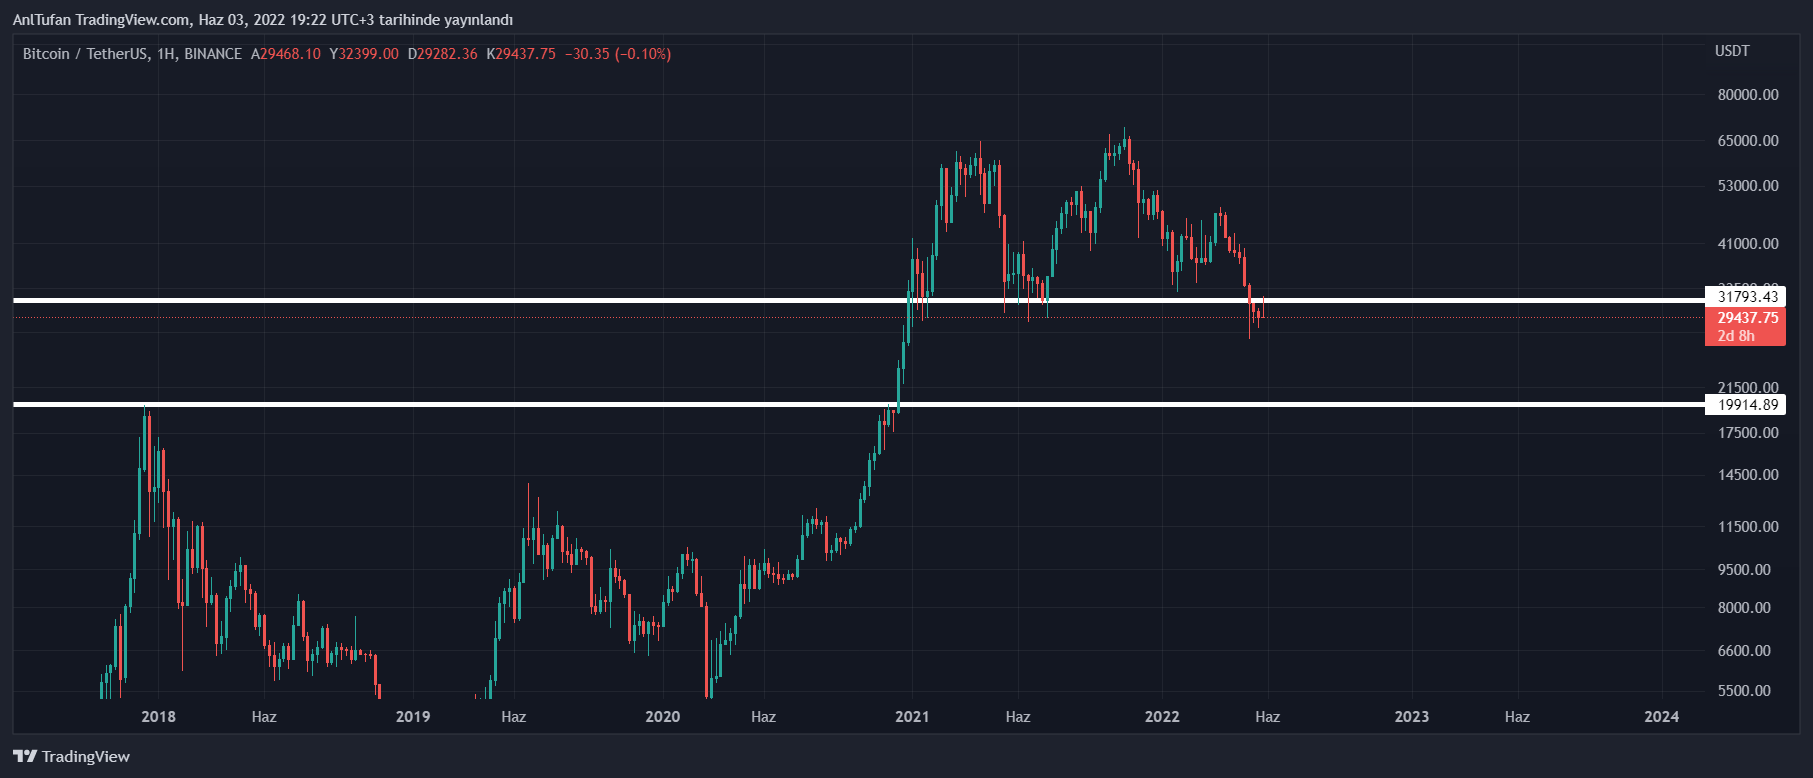Click the USDT currency label
Screen dimensions: 1813x778
click(x=1732, y=51)
